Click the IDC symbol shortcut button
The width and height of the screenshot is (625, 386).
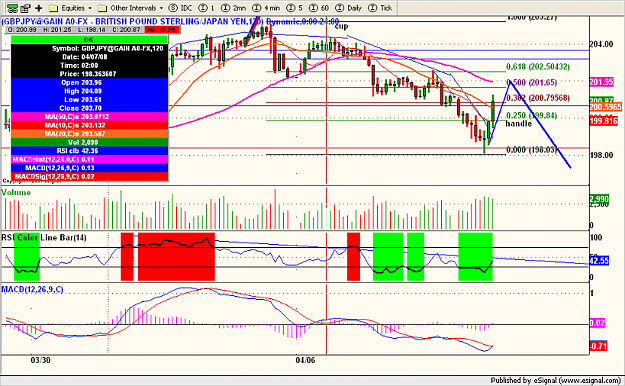pyautogui.click(x=181, y=8)
